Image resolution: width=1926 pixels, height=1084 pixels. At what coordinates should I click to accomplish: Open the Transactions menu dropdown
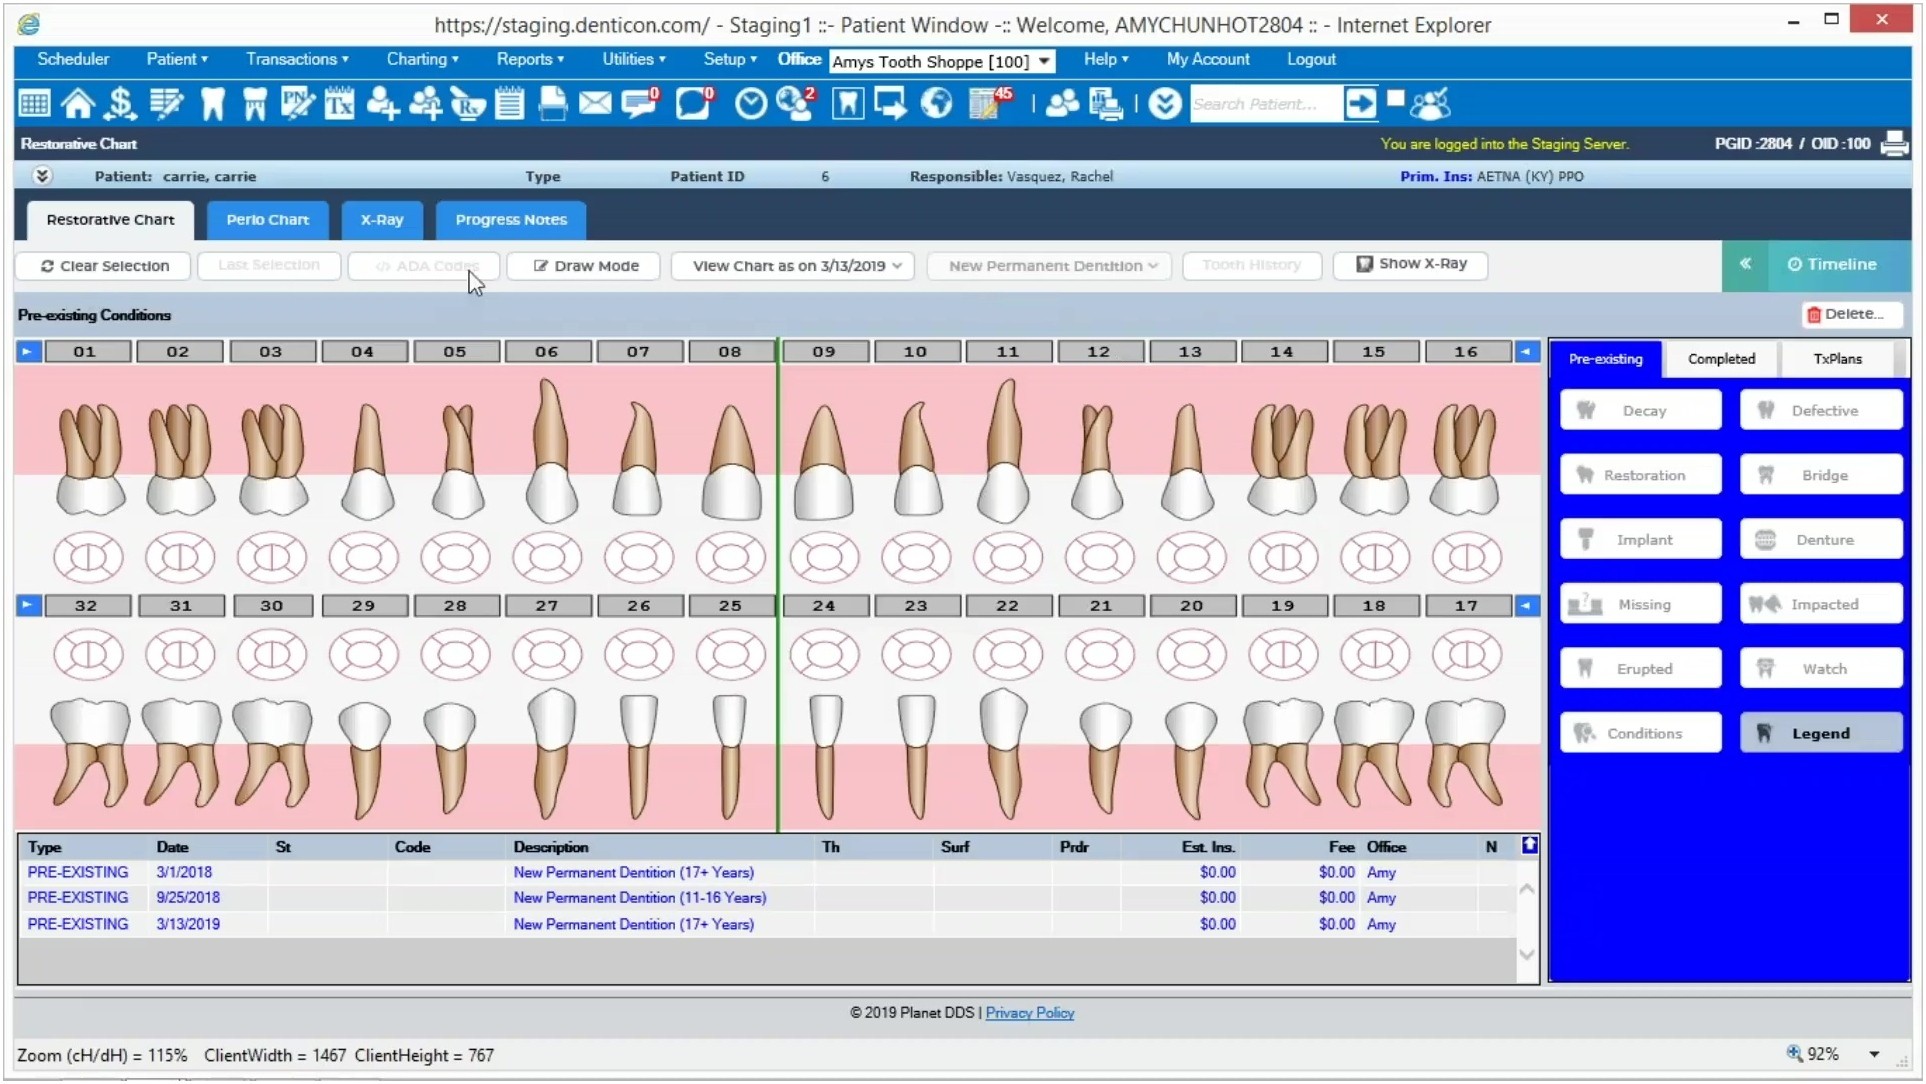[x=297, y=60]
